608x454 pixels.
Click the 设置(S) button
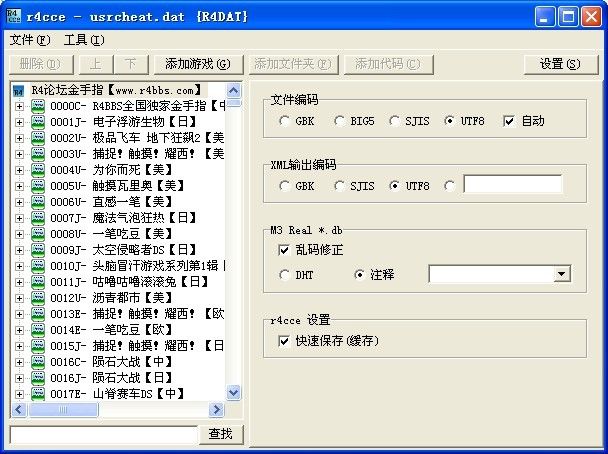tap(561, 64)
